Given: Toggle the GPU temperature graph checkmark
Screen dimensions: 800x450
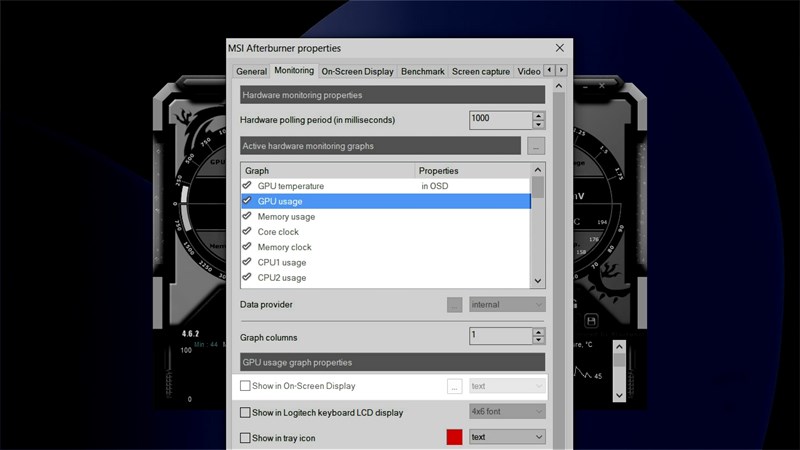Looking at the screenshot, I should (247, 185).
